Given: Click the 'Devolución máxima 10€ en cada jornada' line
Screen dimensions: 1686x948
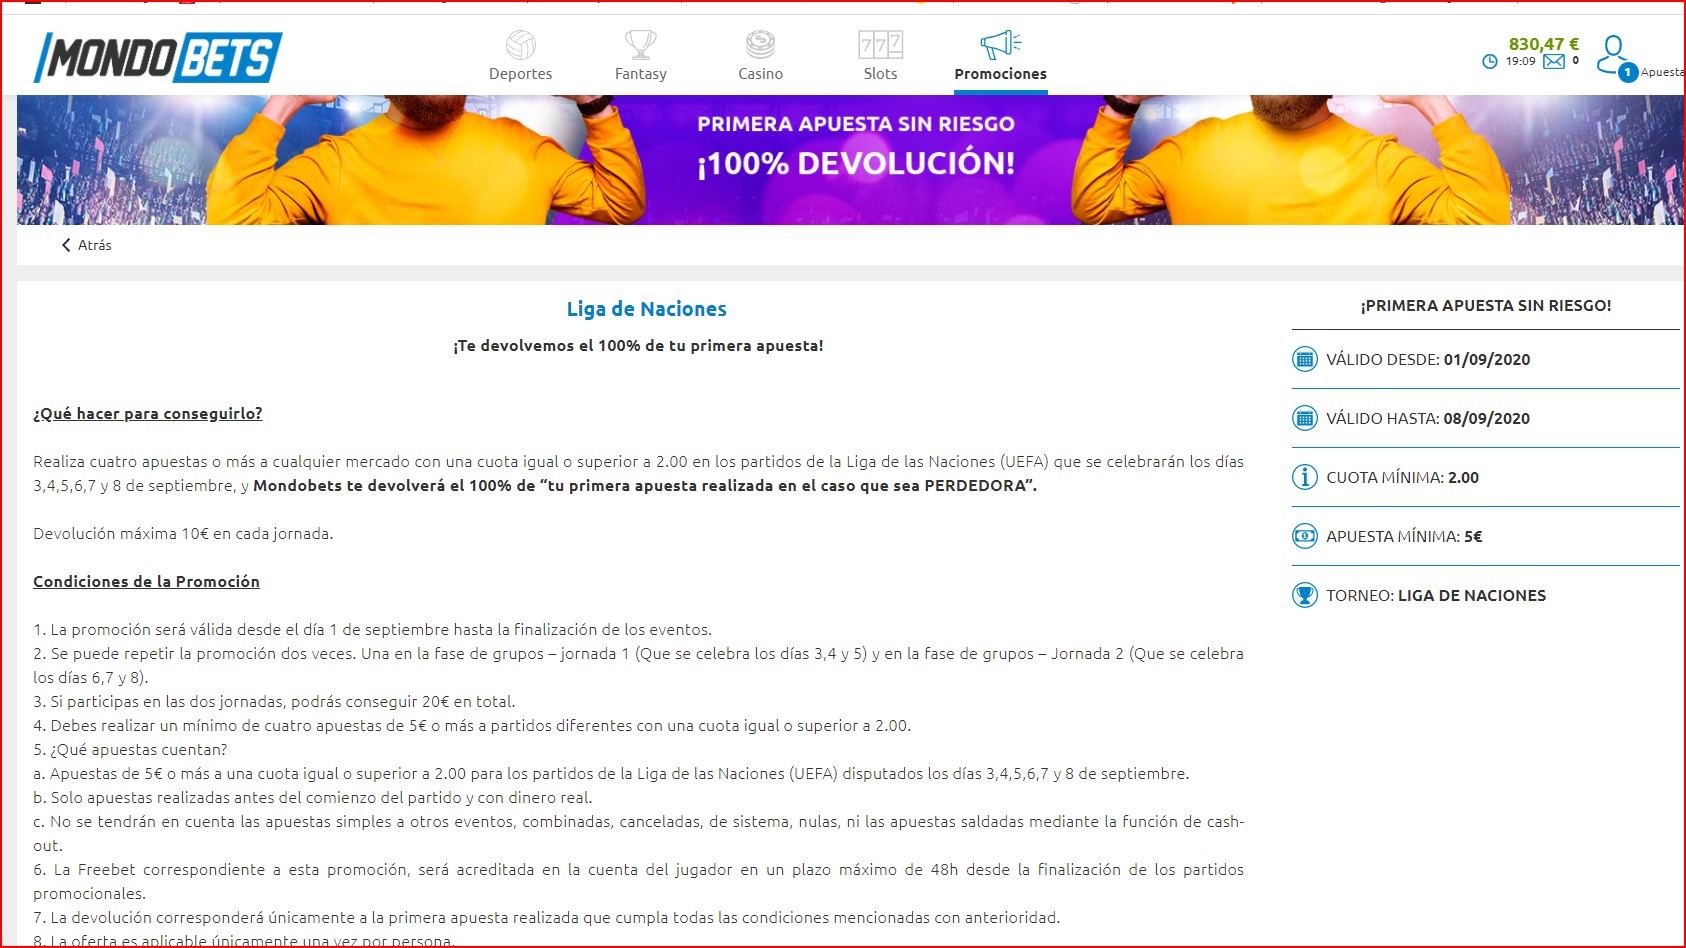Looking at the screenshot, I should [183, 534].
